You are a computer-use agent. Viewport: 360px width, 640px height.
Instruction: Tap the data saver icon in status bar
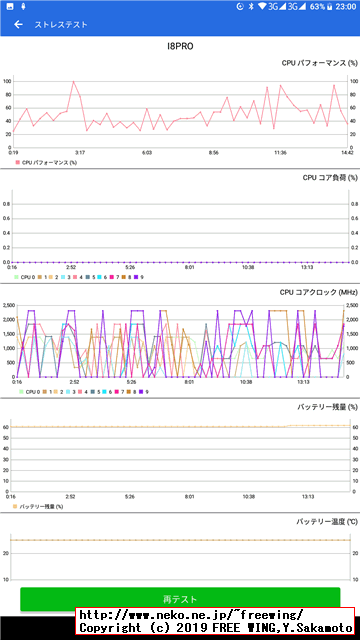click(x=240, y=7)
